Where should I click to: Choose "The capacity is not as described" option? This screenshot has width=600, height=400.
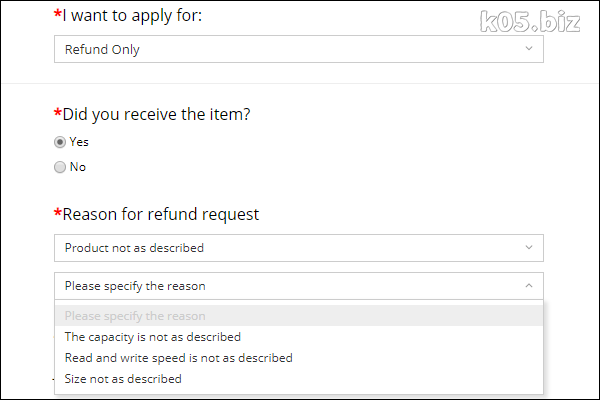(153, 337)
